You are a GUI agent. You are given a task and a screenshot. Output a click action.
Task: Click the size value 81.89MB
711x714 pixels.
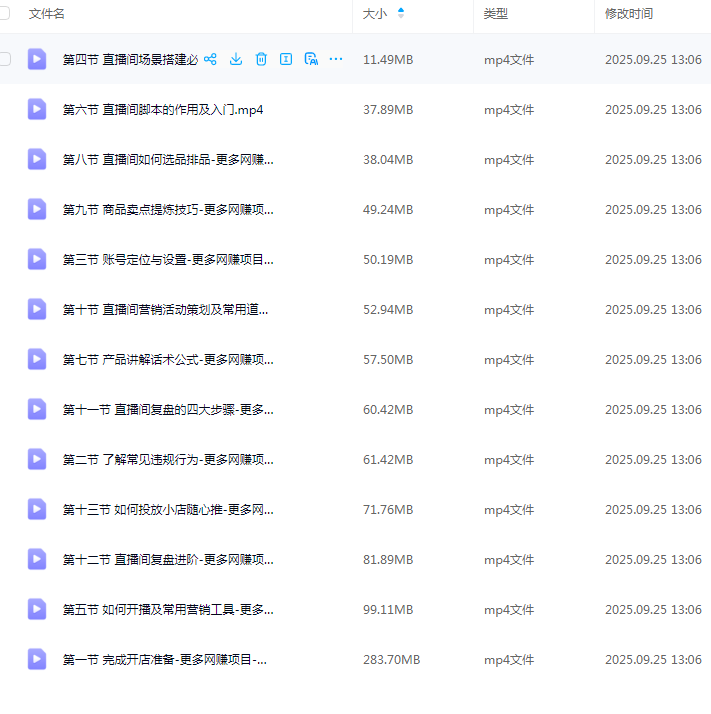[388, 560]
